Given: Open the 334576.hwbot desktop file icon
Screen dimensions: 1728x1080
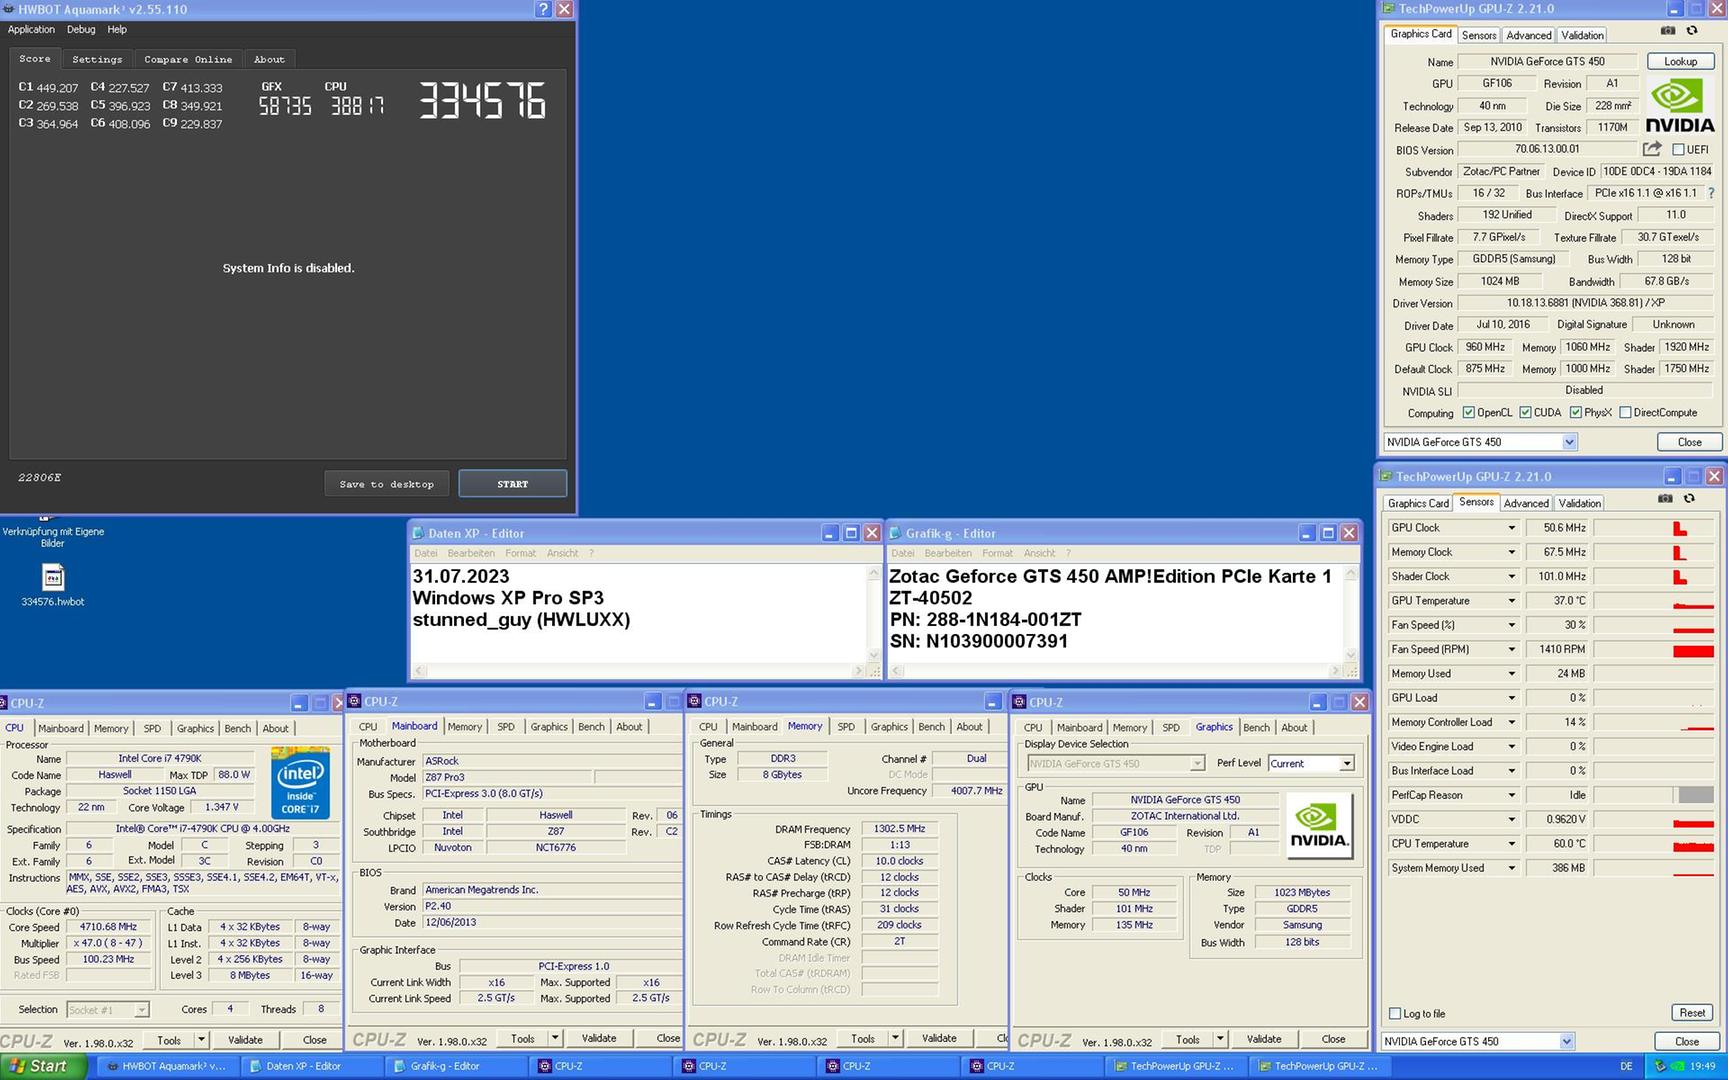Looking at the screenshot, I should pyautogui.click(x=53, y=578).
